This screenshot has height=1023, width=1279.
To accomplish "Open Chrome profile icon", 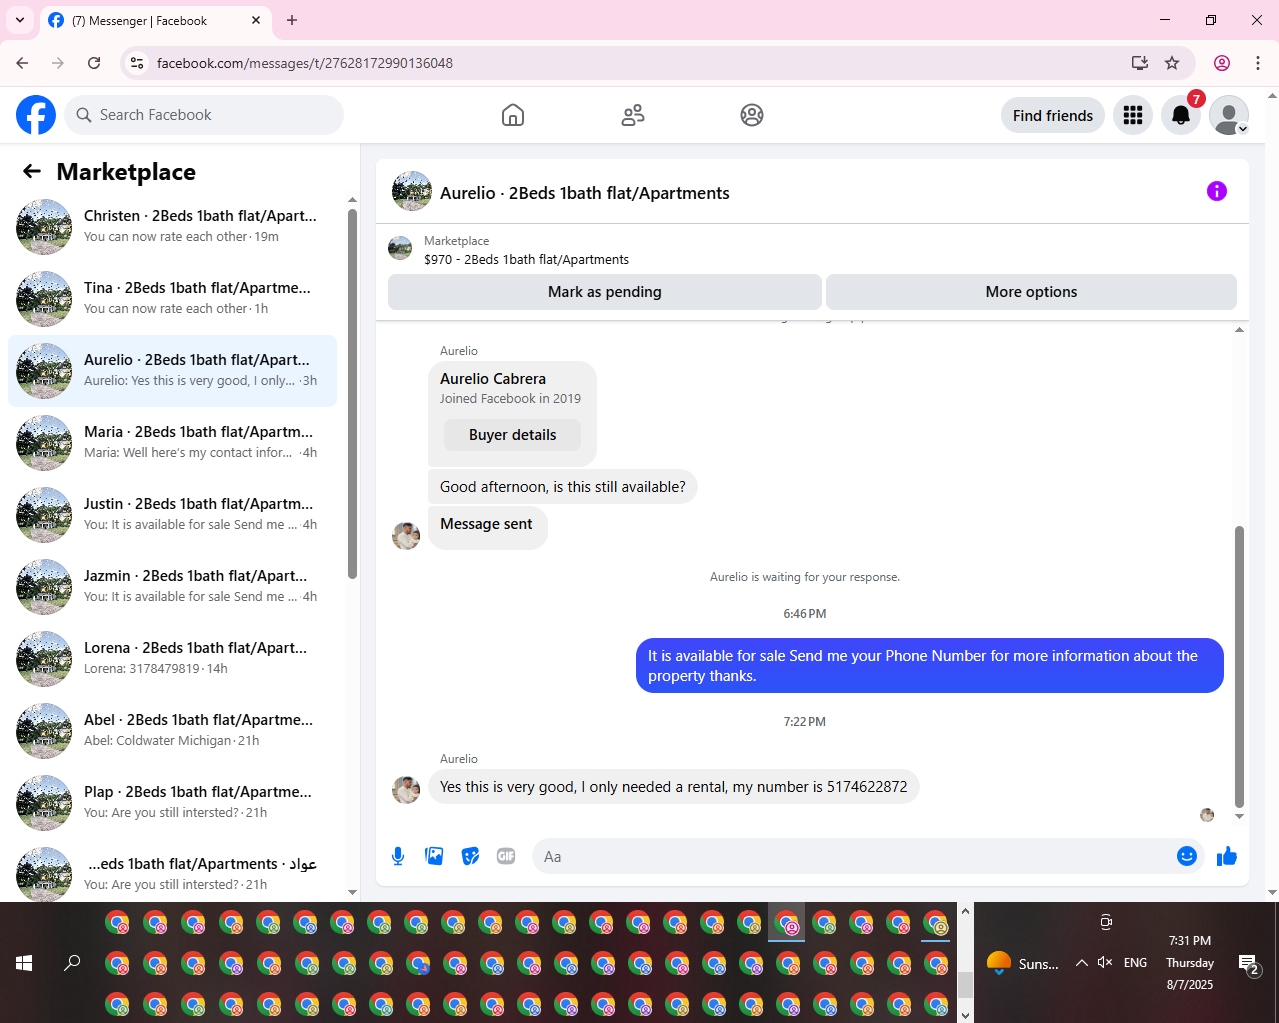I will coord(1222,63).
